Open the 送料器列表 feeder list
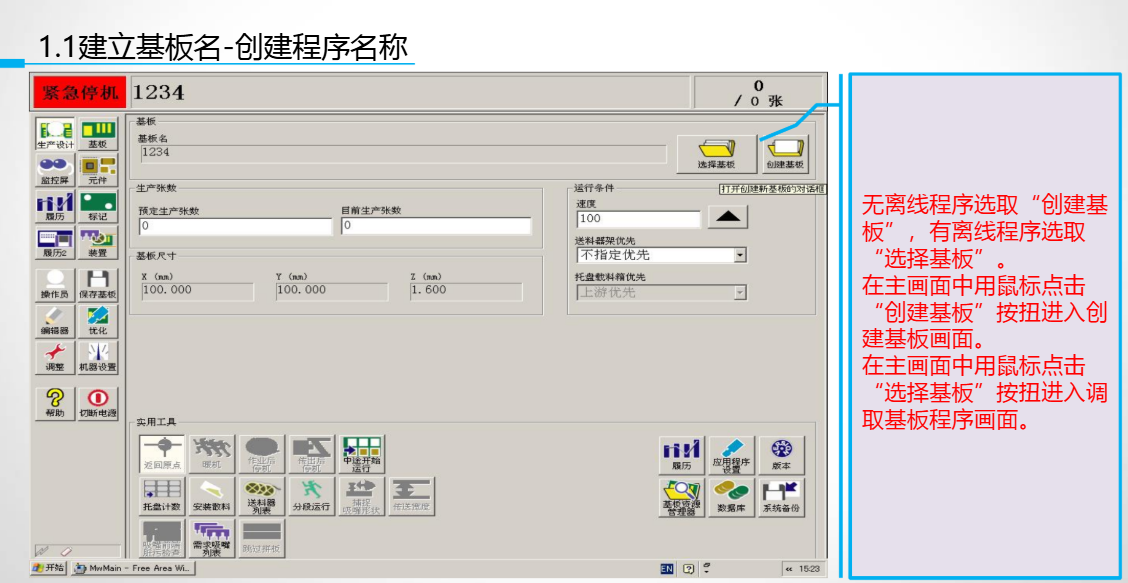Image resolution: width=1128 pixels, height=583 pixels. (262, 497)
